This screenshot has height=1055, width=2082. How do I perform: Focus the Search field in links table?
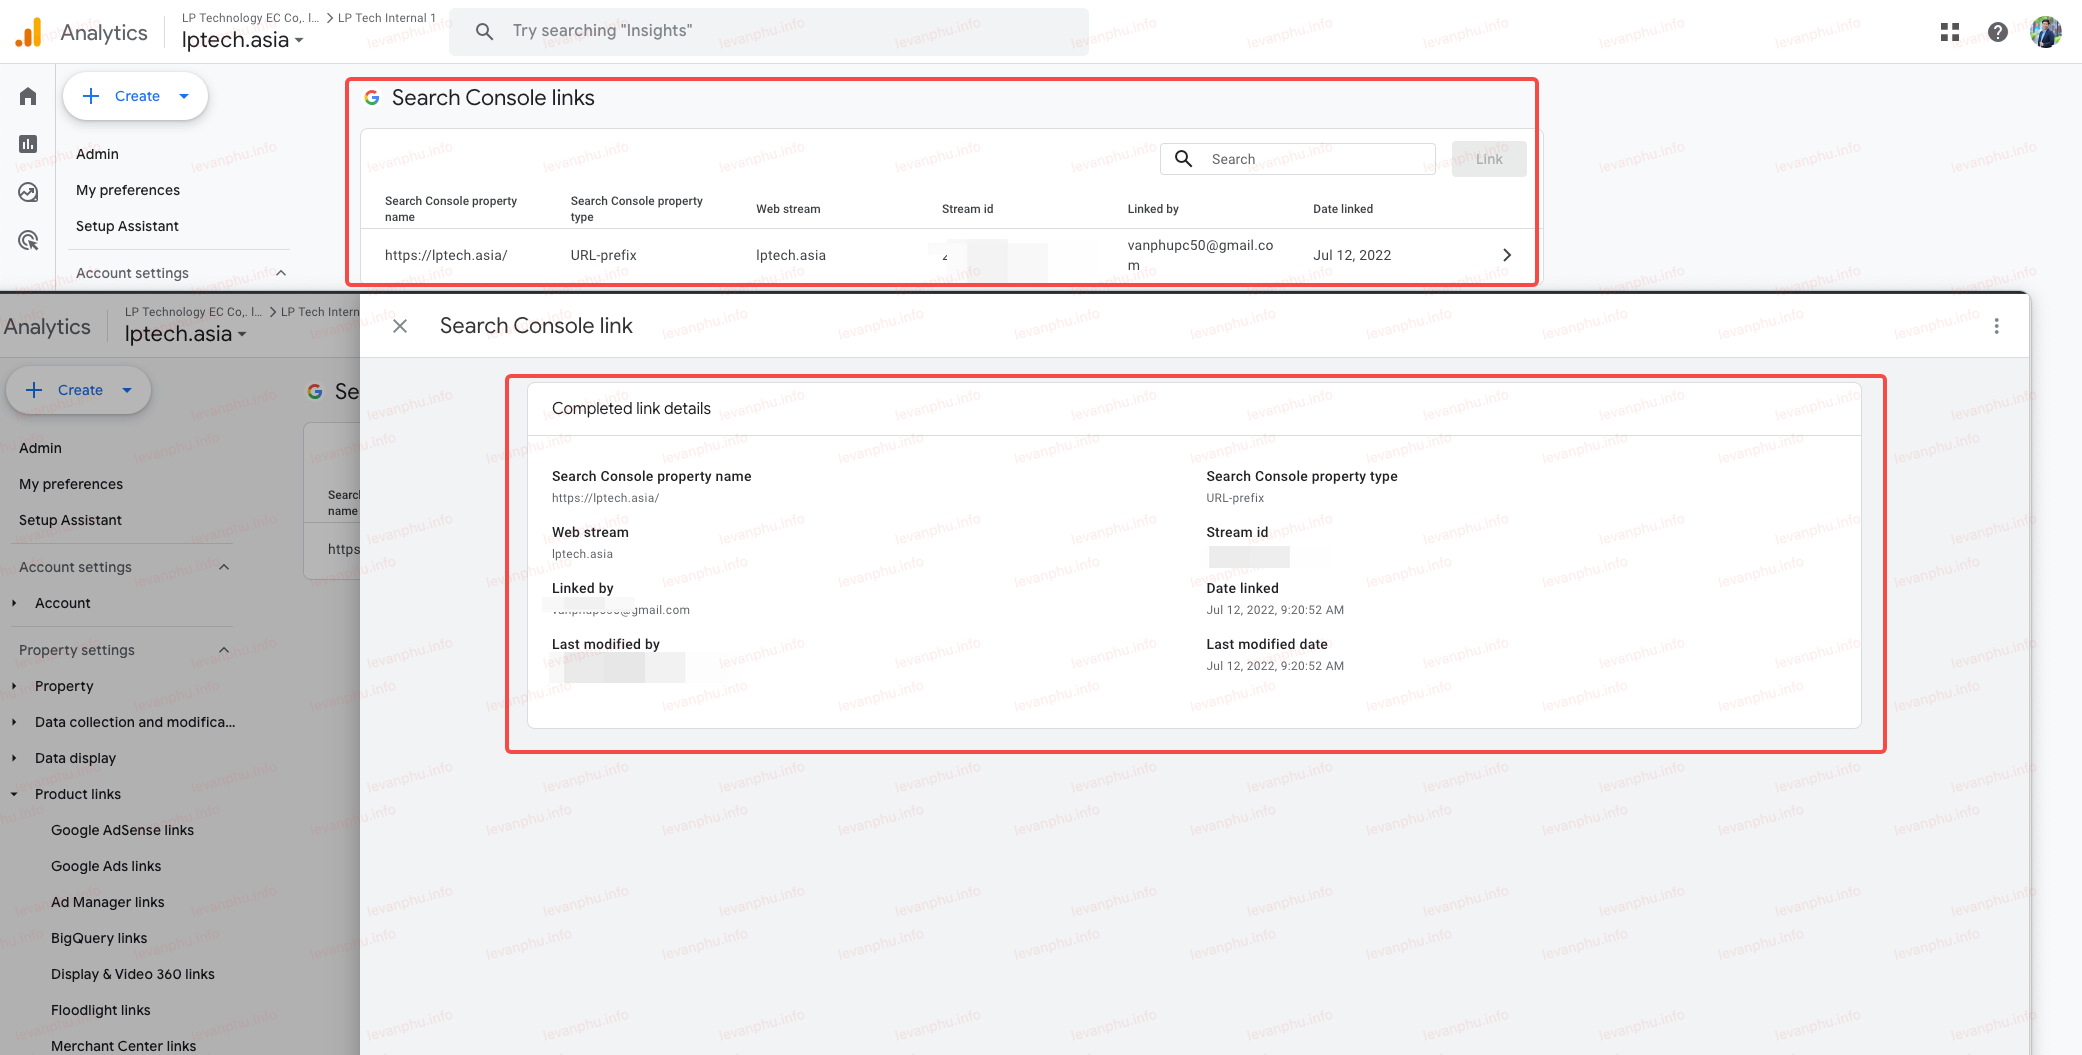1298,159
